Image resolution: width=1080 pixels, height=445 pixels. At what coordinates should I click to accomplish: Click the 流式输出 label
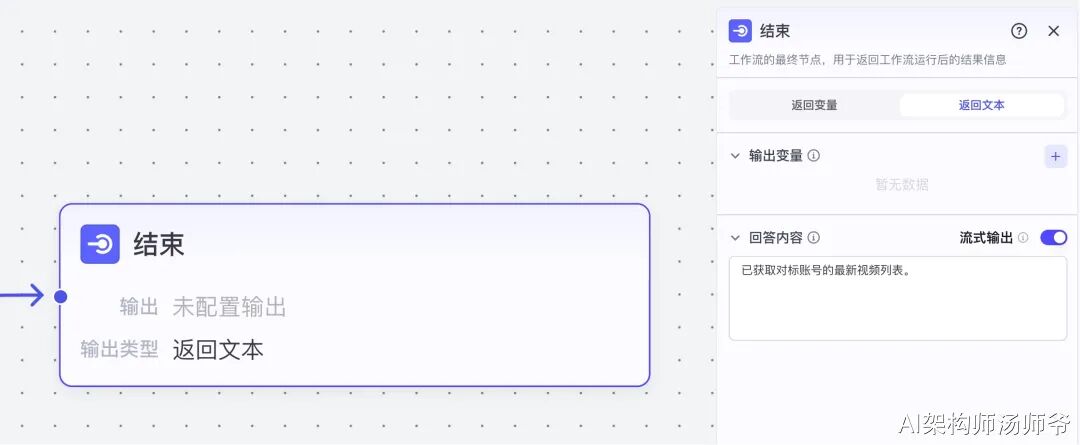[986, 238]
